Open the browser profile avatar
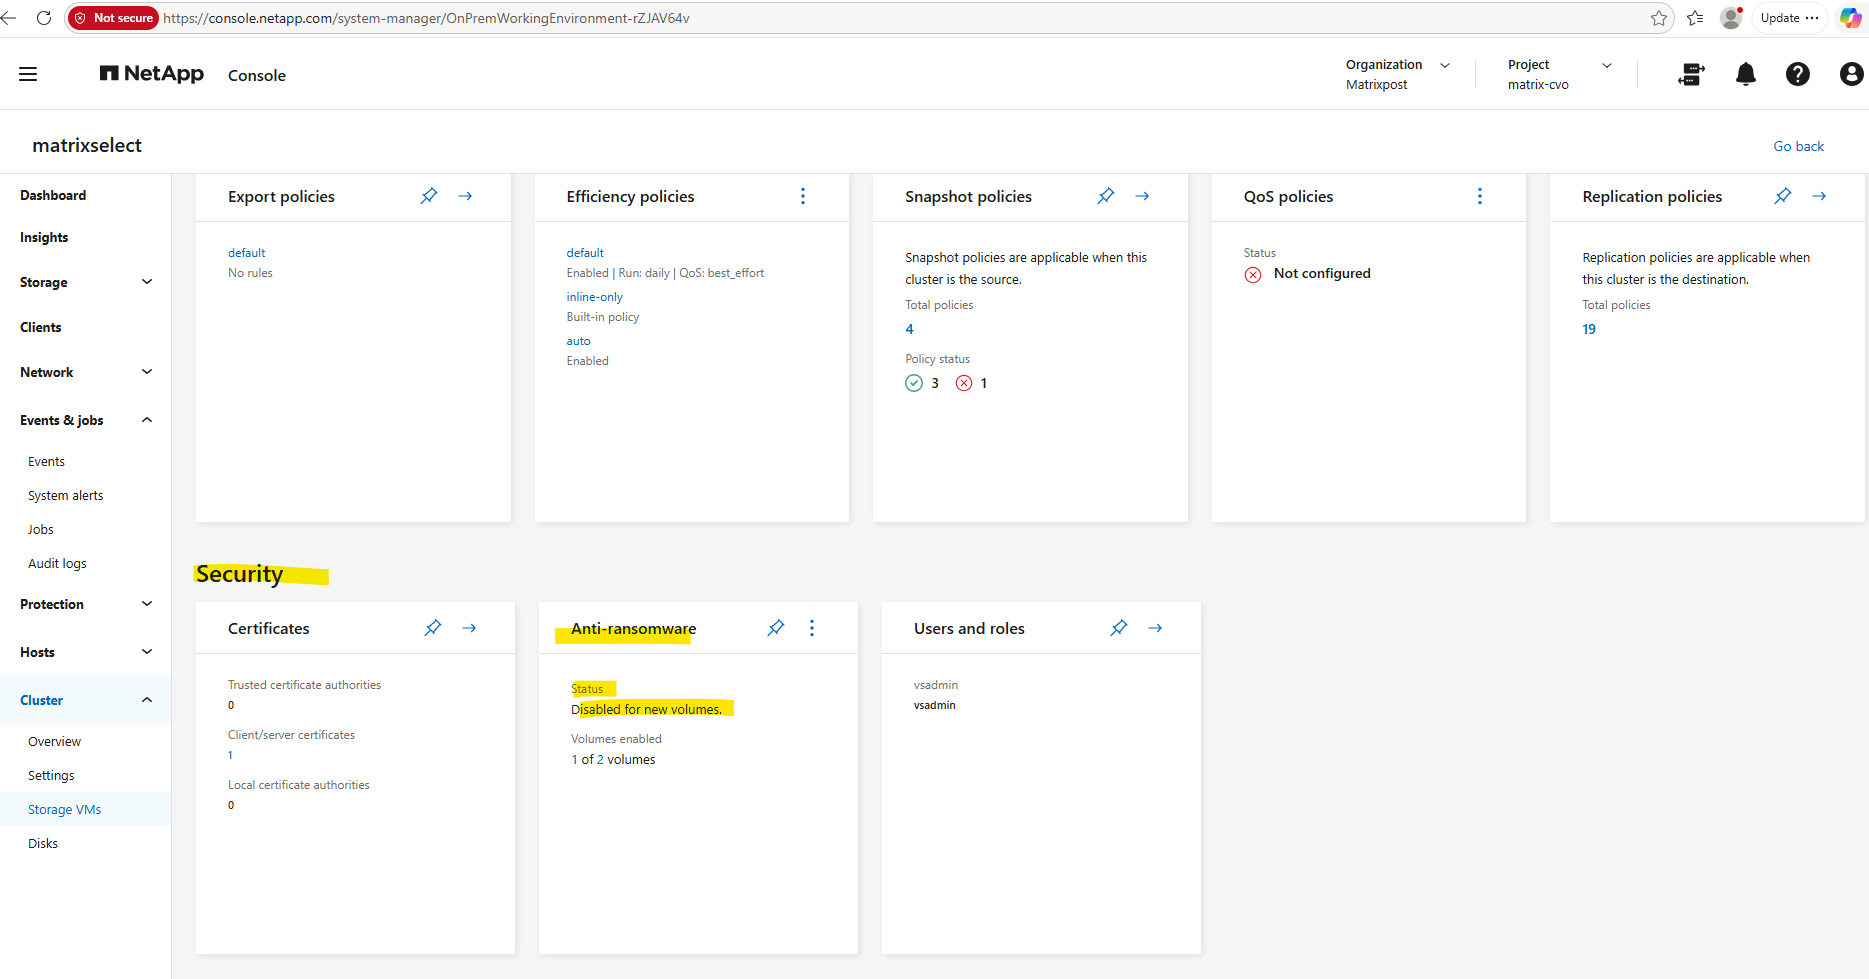The width and height of the screenshot is (1869, 979). tap(1731, 18)
